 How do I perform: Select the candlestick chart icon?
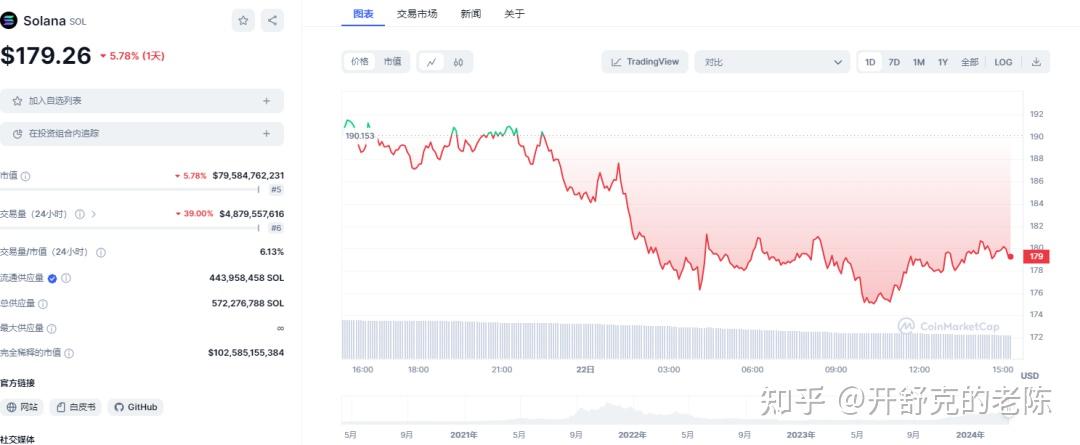pyautogui.click(x=458, y=62)
